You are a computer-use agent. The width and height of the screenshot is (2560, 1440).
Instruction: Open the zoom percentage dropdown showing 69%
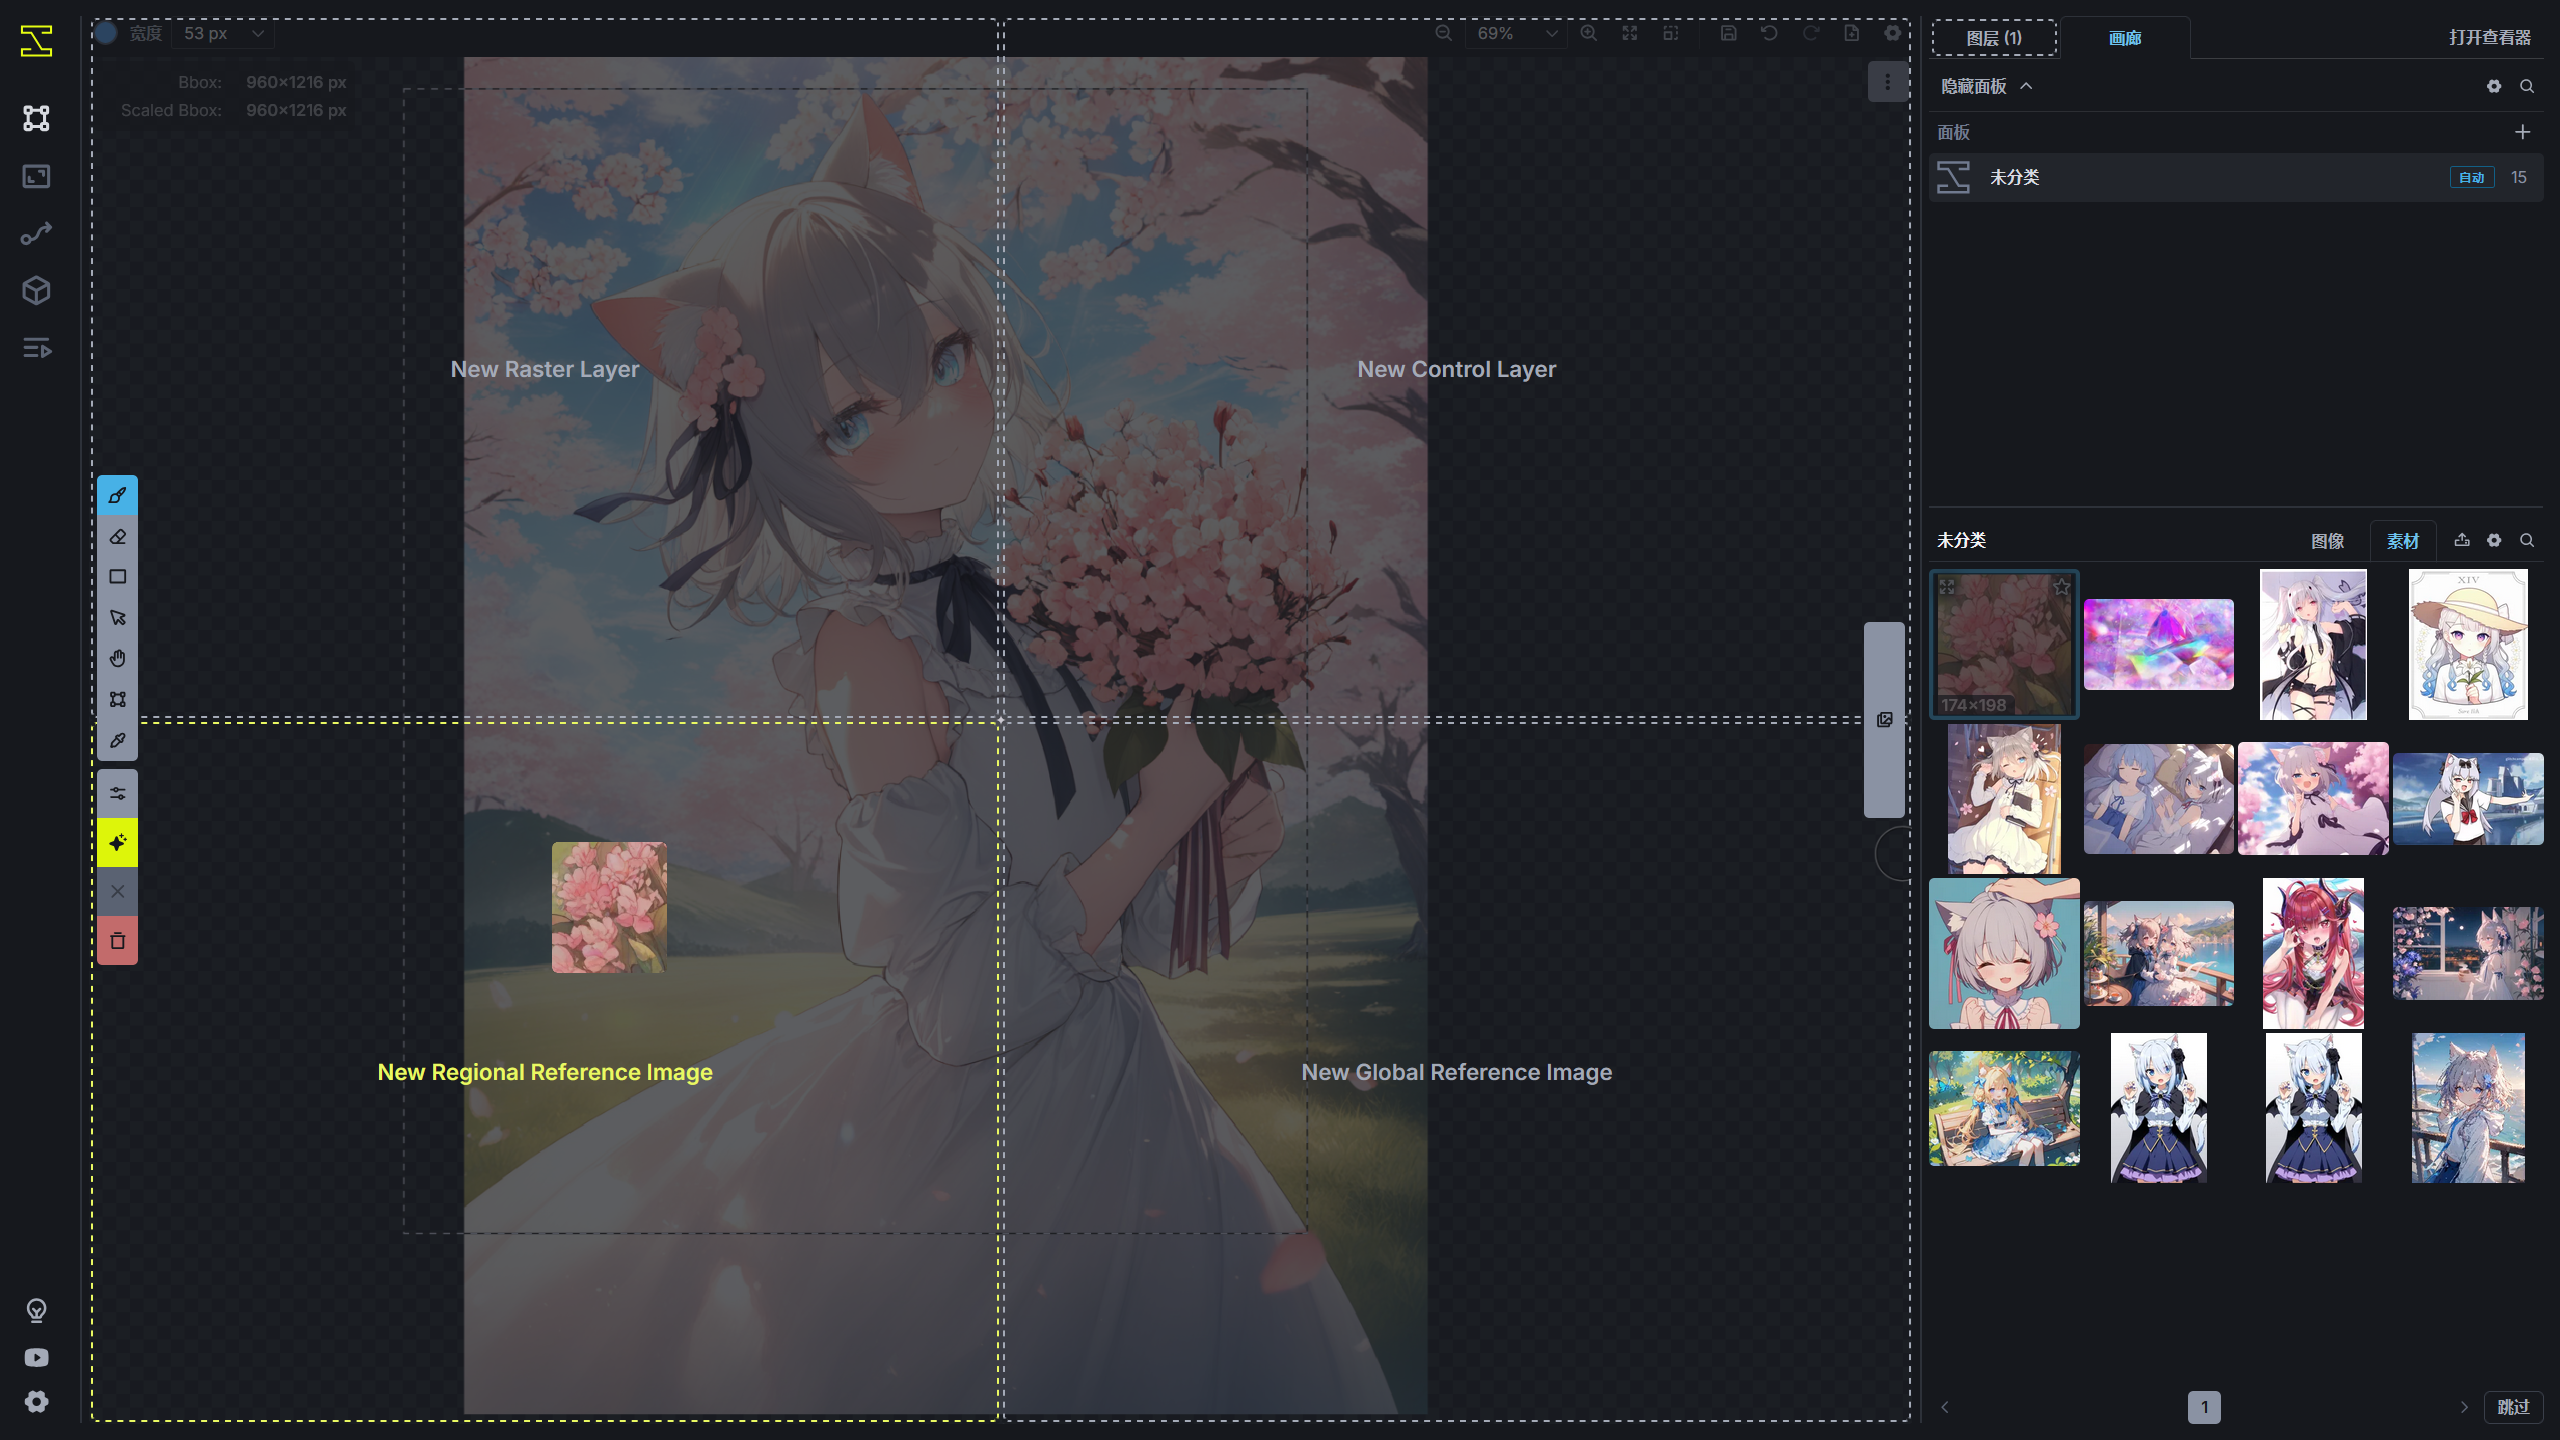(x=1516, y=33)
